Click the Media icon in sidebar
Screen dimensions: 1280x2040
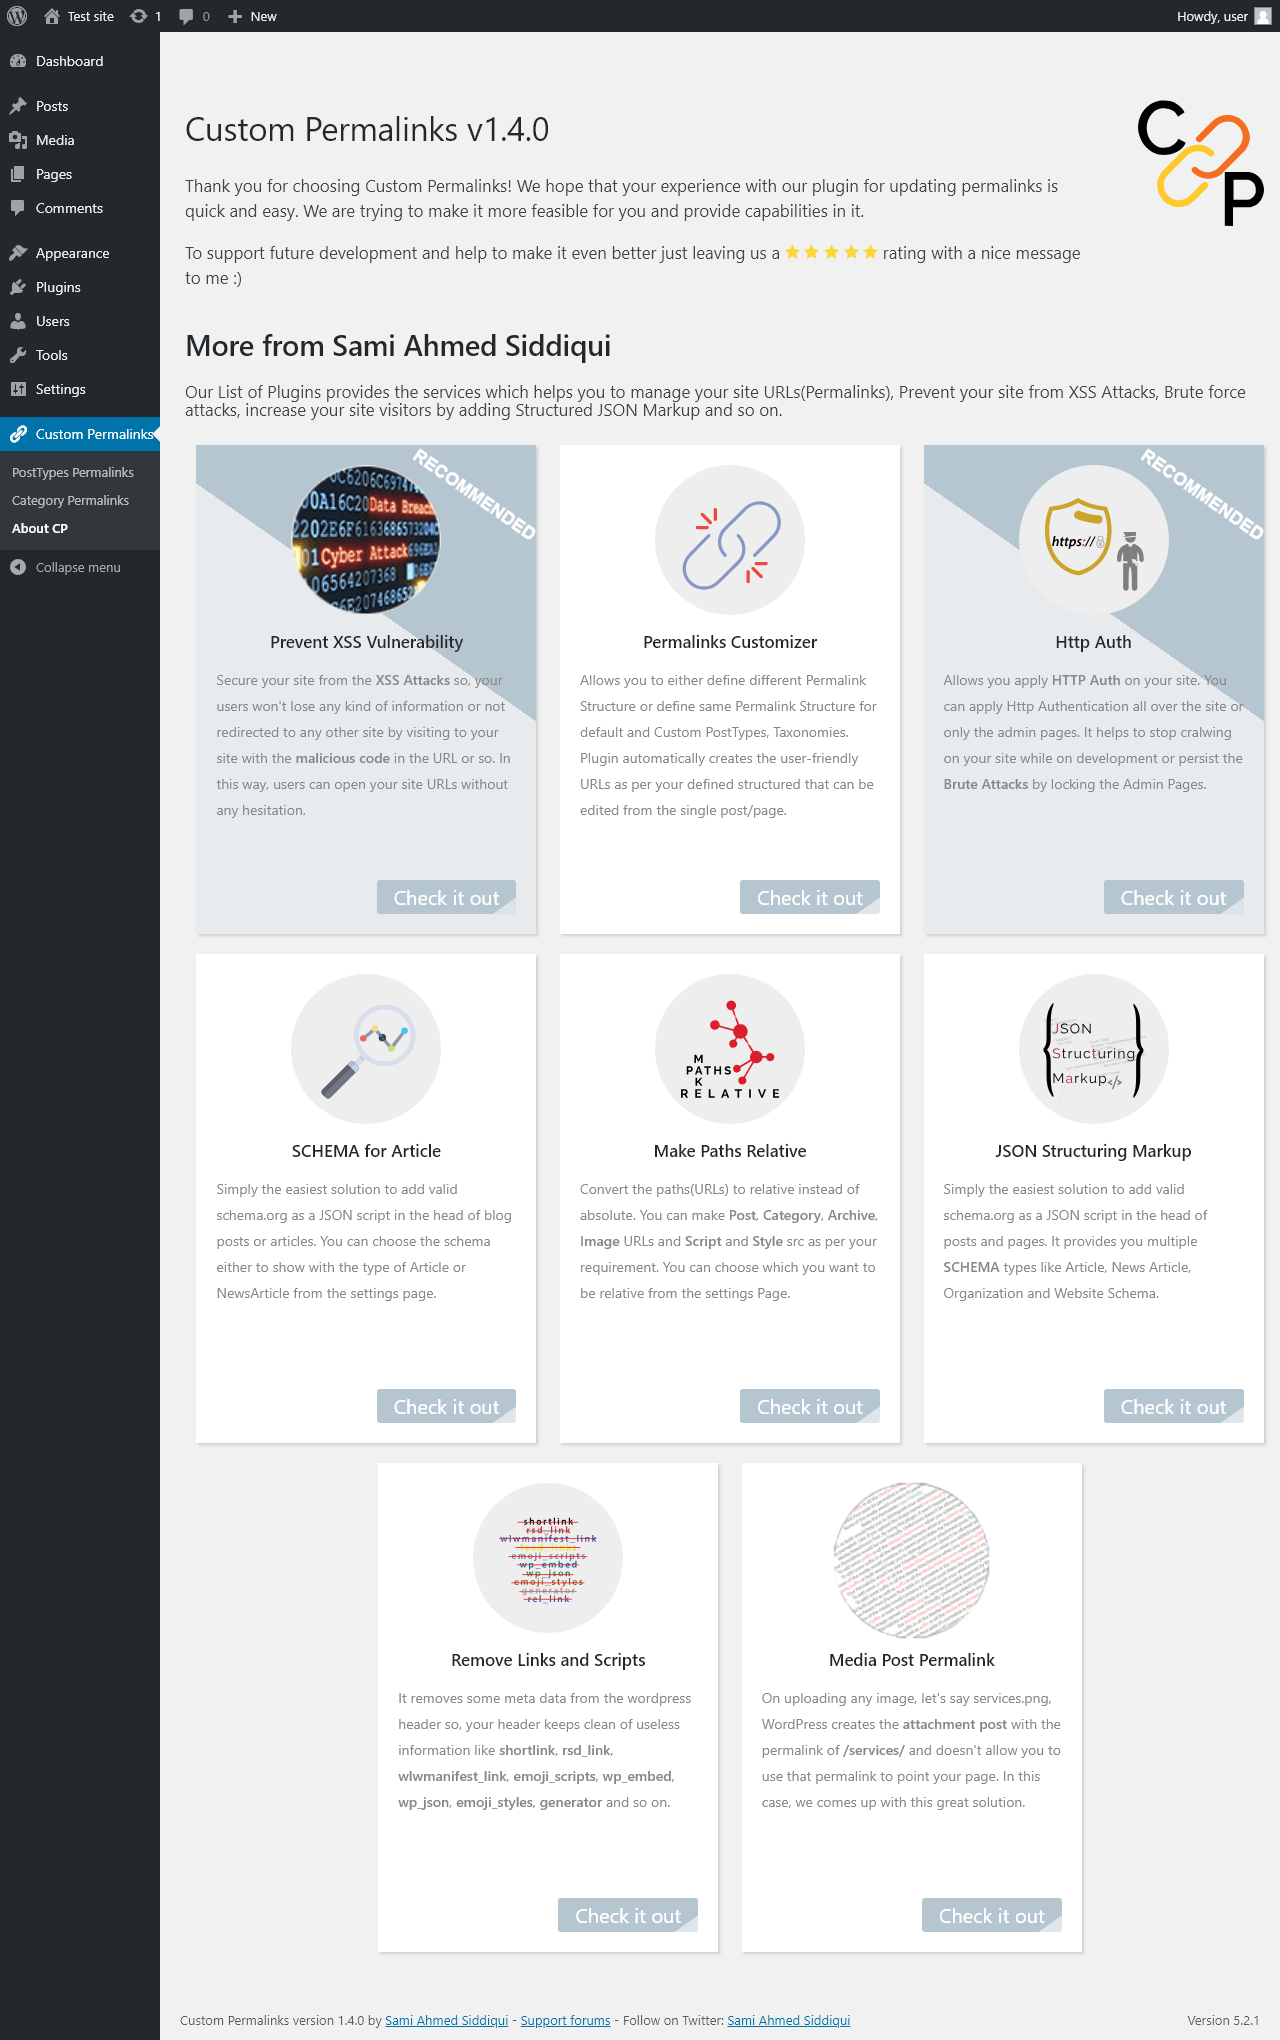point(18,140)
